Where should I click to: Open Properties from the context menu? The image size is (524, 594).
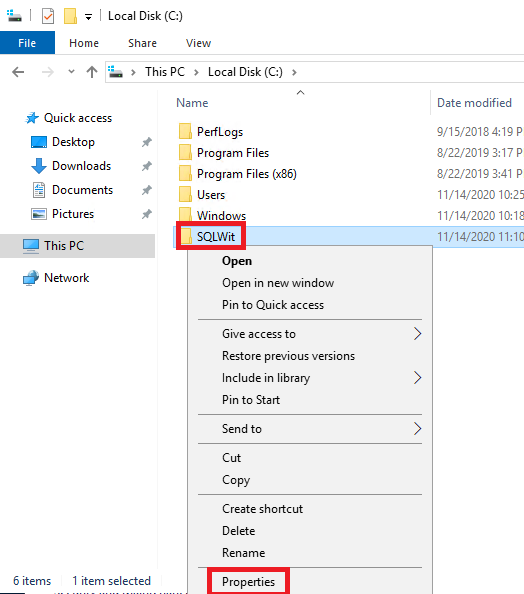(x=249, y=581)
